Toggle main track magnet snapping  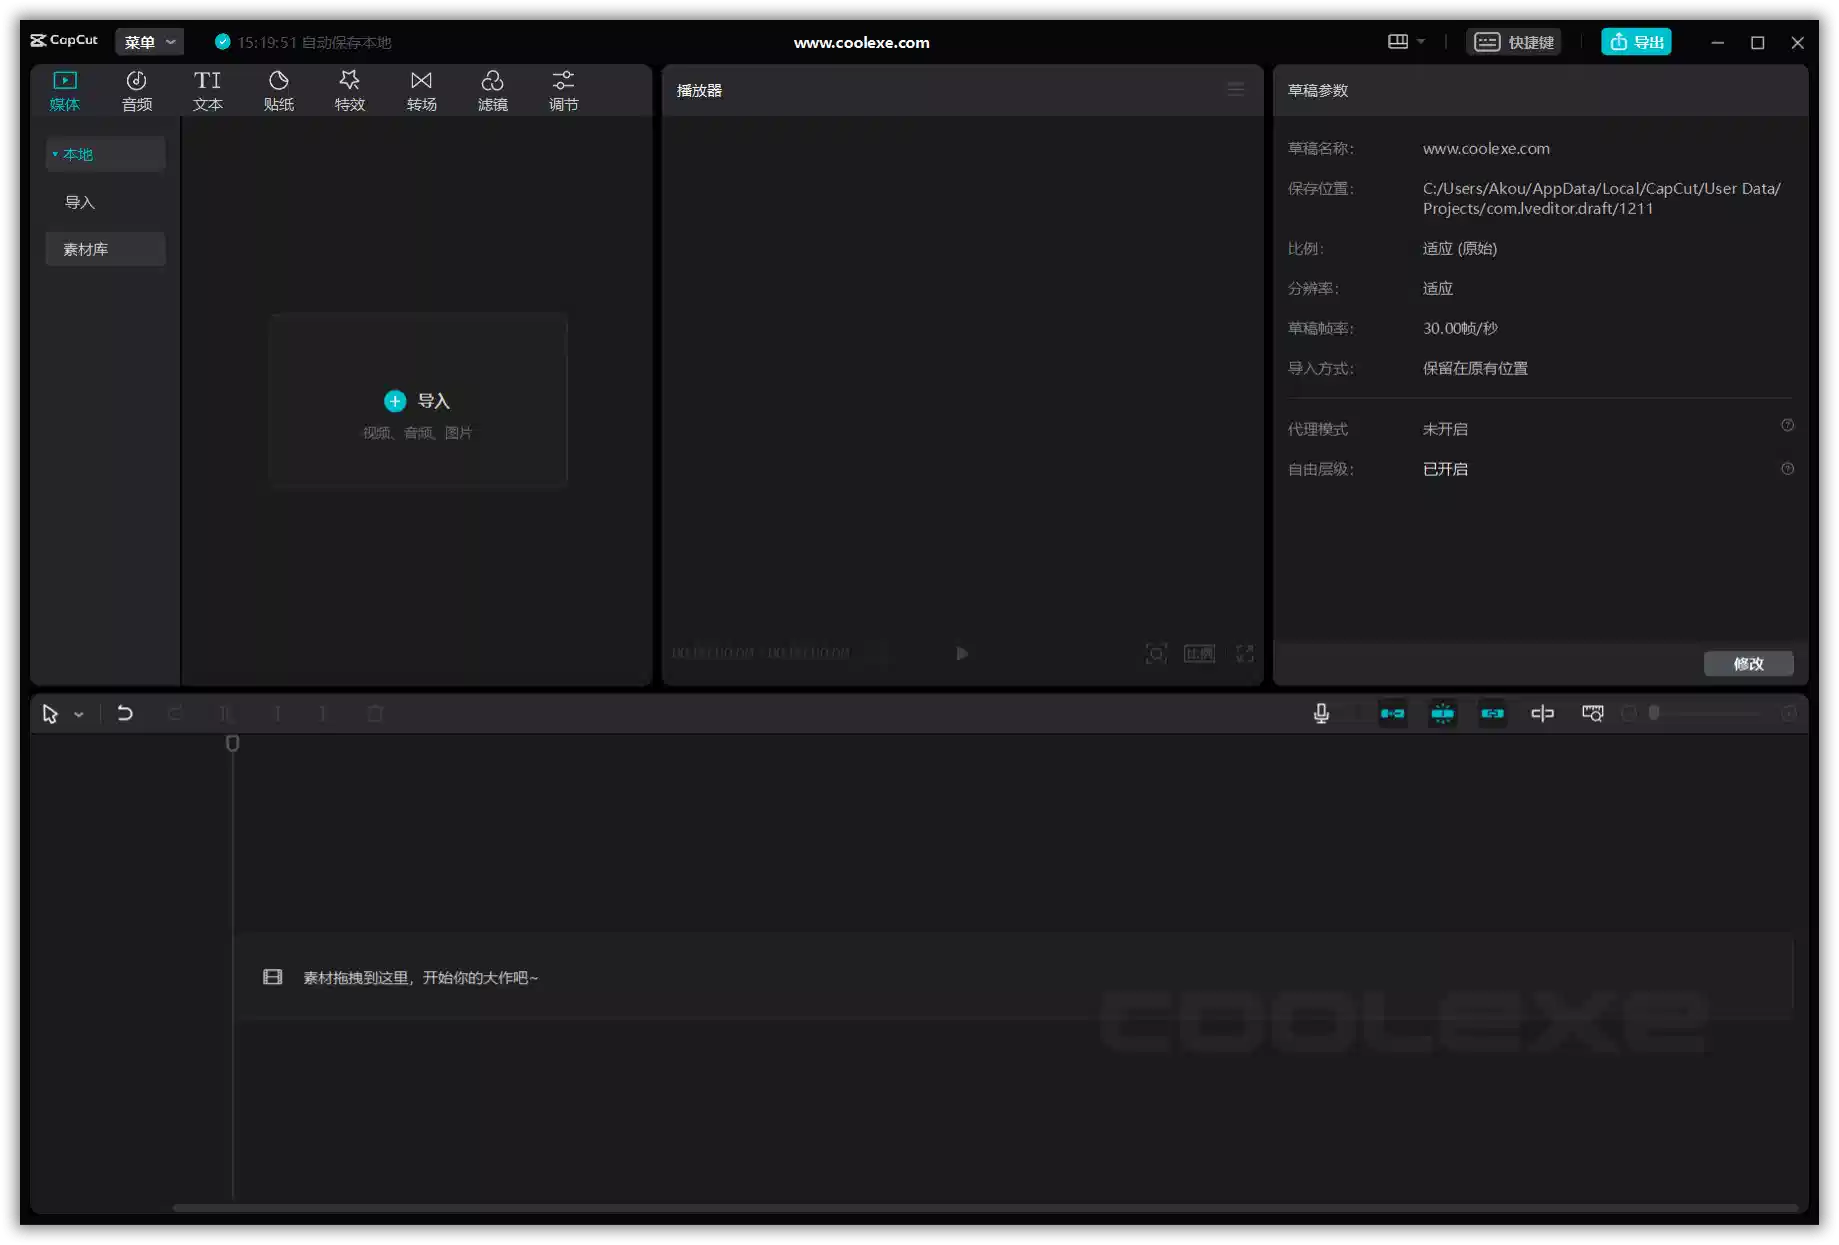(1392, 713)
